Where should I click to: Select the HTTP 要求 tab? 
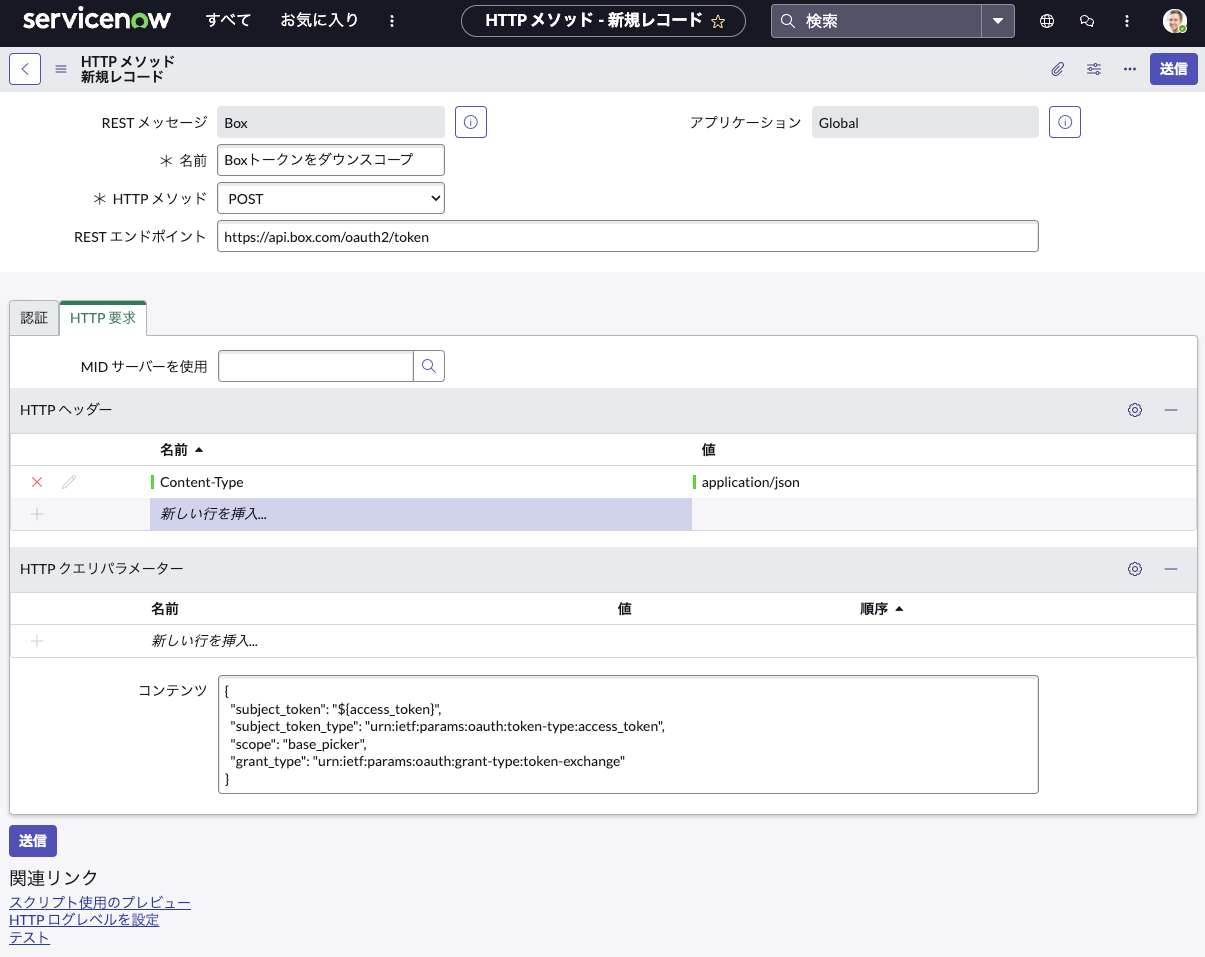click(x=103, y=317)
